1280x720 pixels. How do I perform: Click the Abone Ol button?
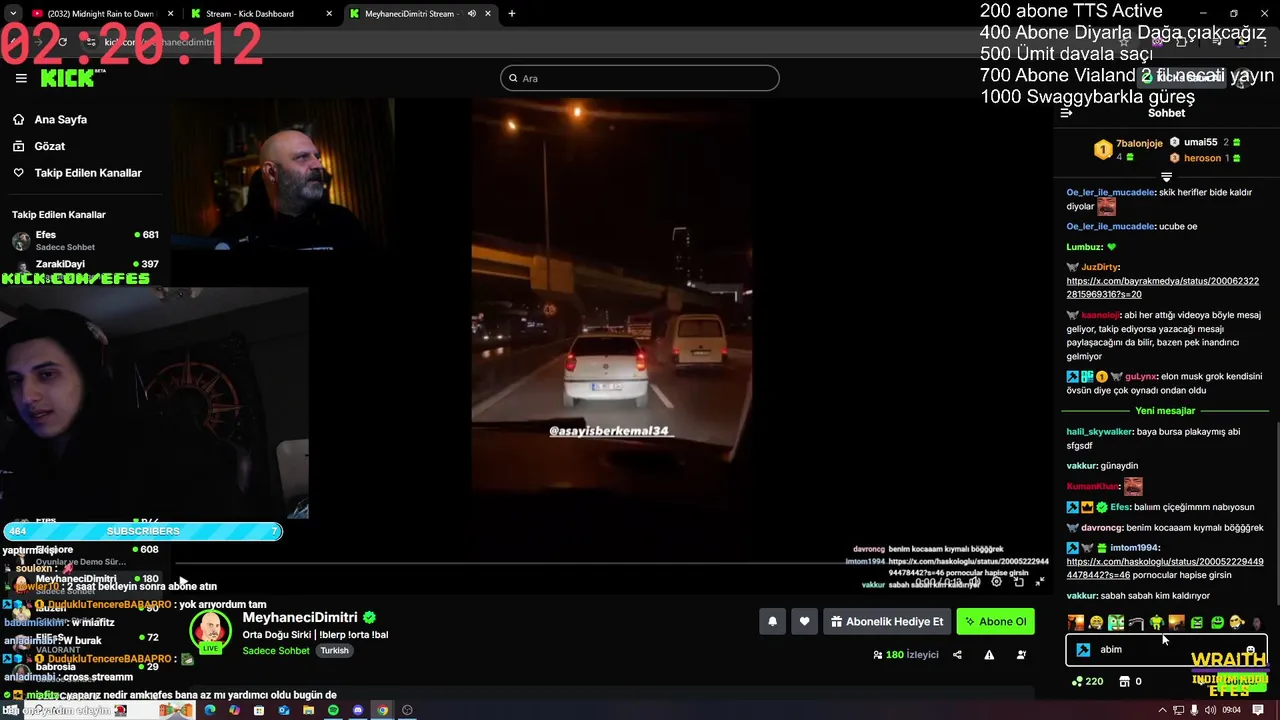click(x=995, y=621)
